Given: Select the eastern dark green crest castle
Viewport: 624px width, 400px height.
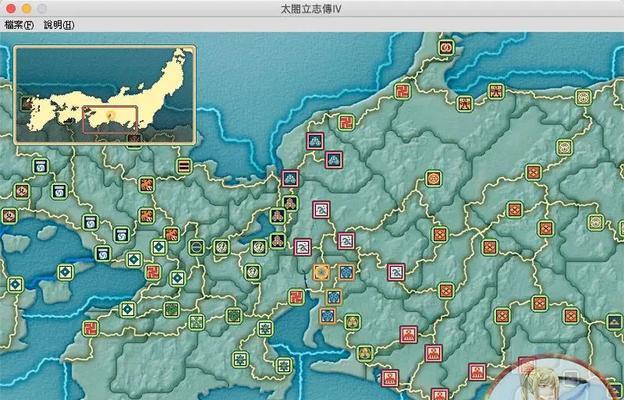Looking at the screenshot, I should pyautogui.click(x=234, y=316).
